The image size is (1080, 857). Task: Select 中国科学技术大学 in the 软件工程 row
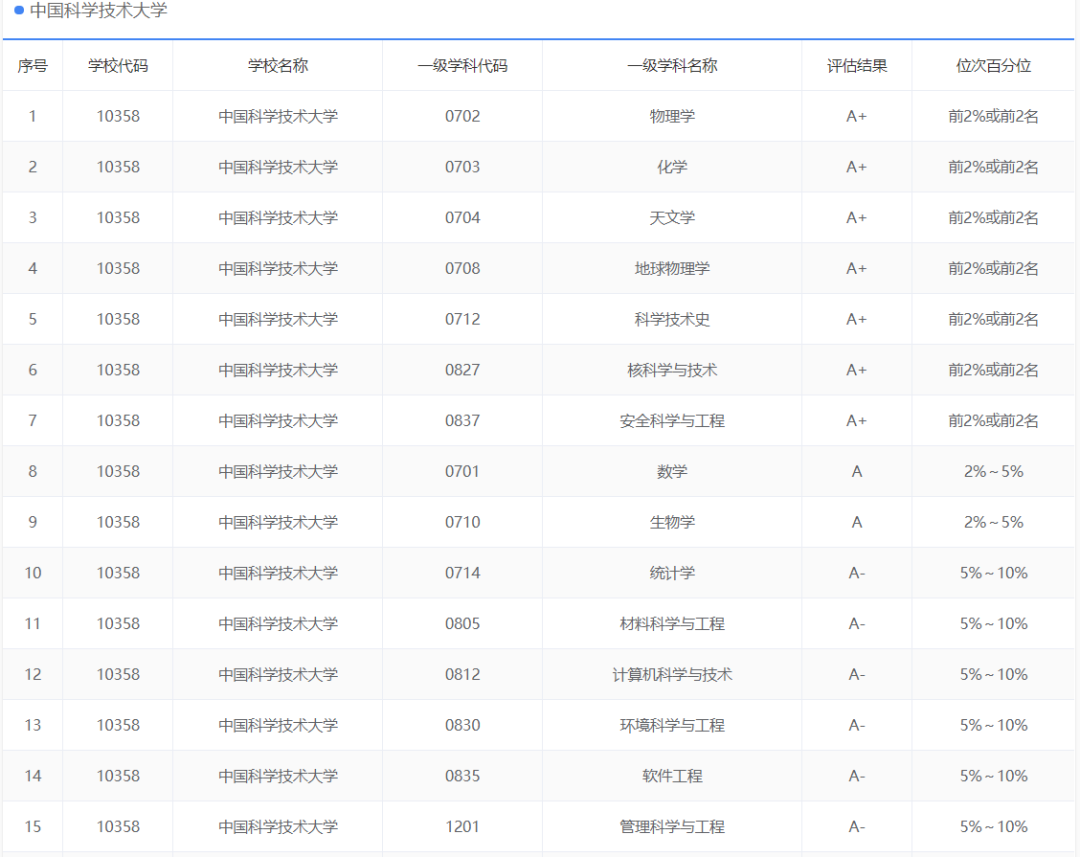click(278, 776)
